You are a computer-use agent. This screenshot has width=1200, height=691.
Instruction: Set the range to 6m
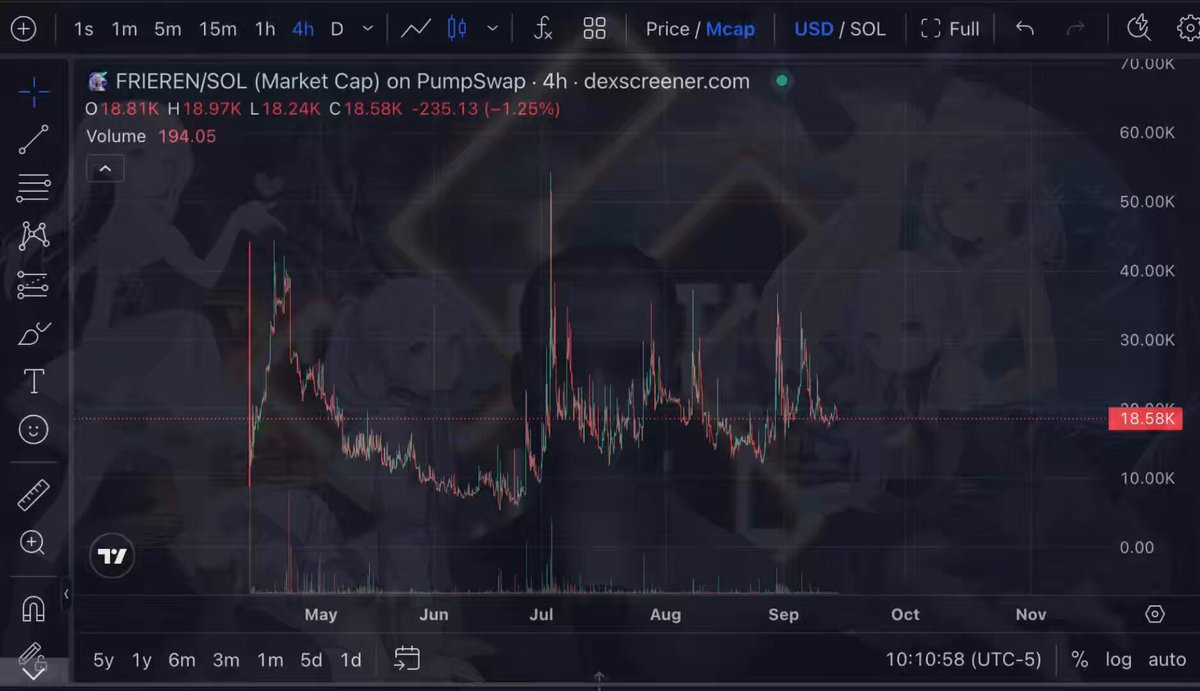(x=182, y=660)
